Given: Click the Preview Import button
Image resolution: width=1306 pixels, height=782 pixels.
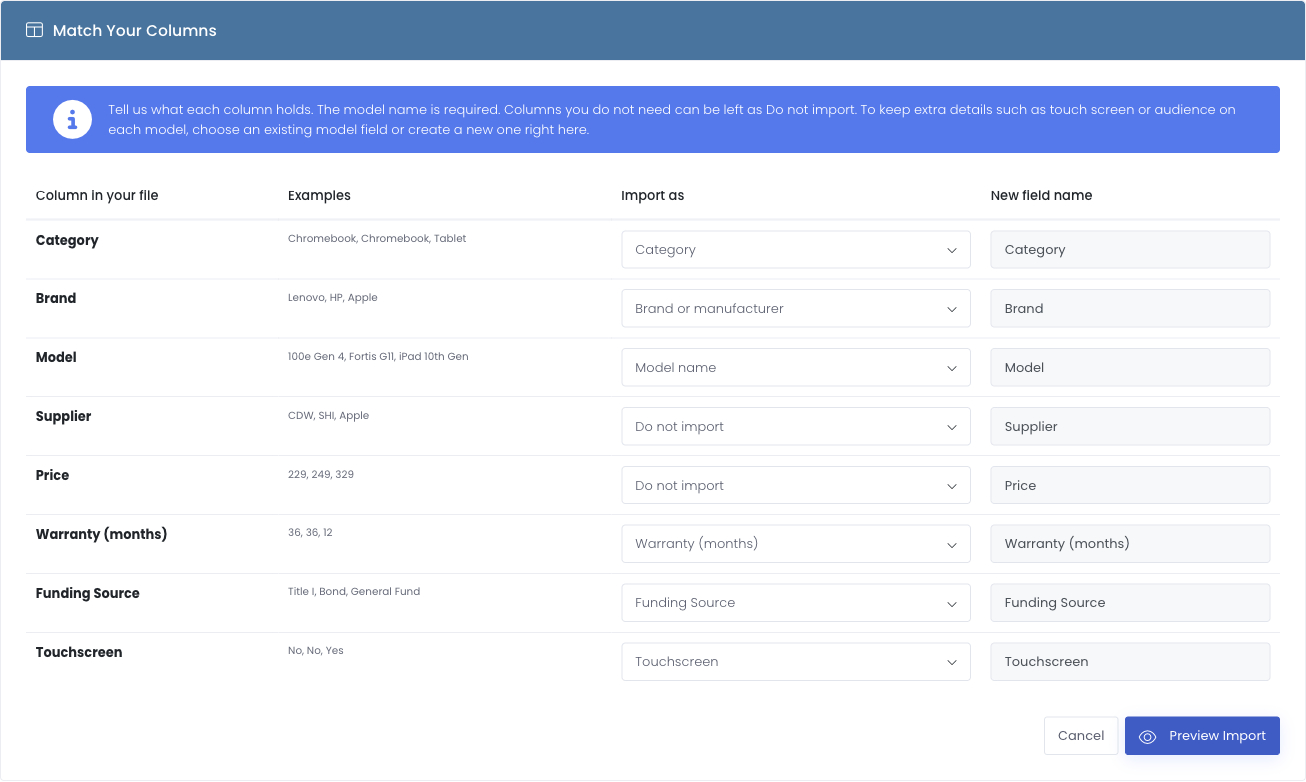Looking at the screenshot, I should point(1202,736).
